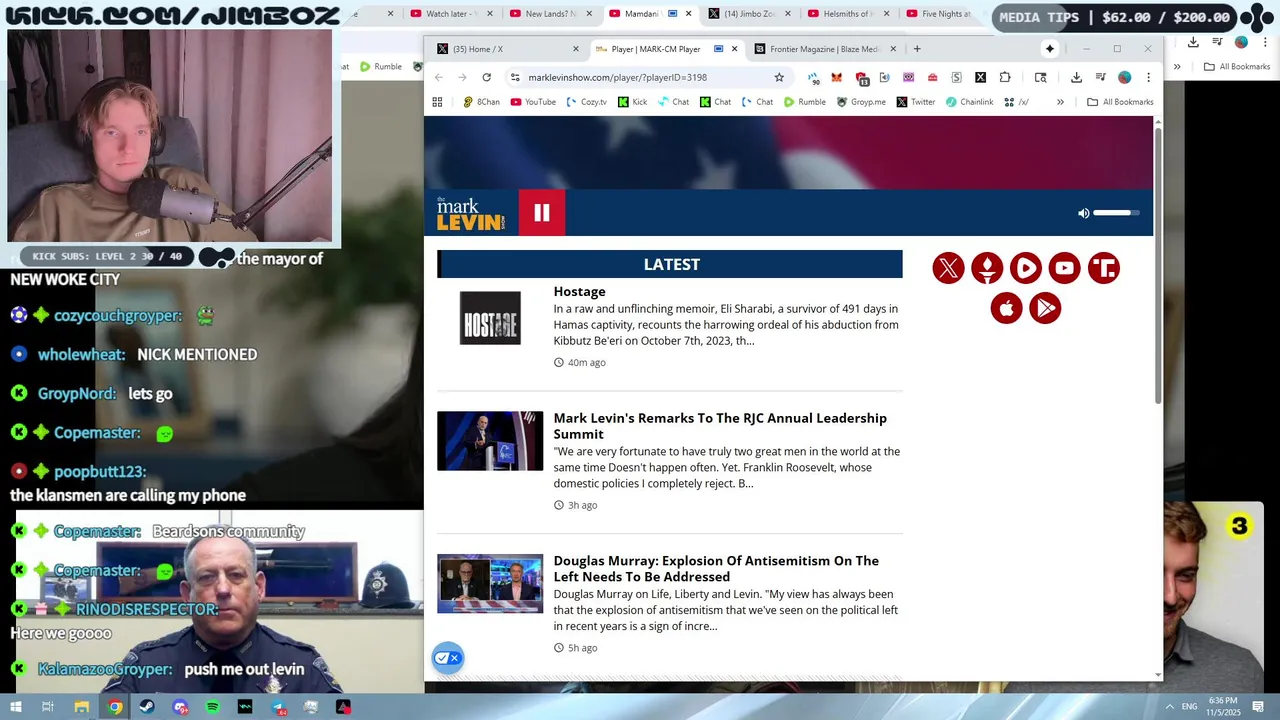
Task: Open the Rumble bookmark in front window
Action: pyautogui.click(x=805, y=102)
